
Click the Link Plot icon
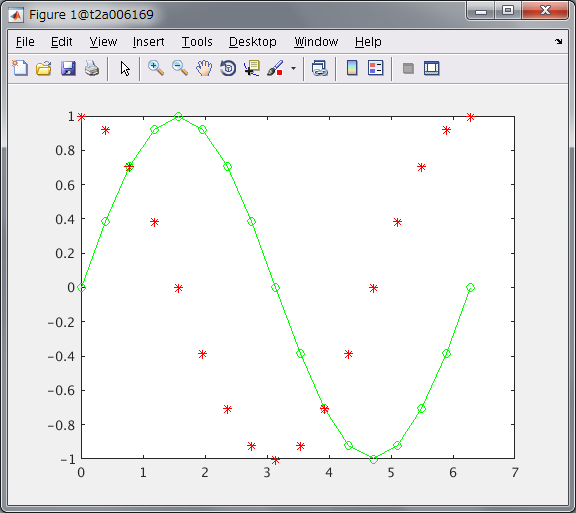pyautogui.click(x=319, y=68)
